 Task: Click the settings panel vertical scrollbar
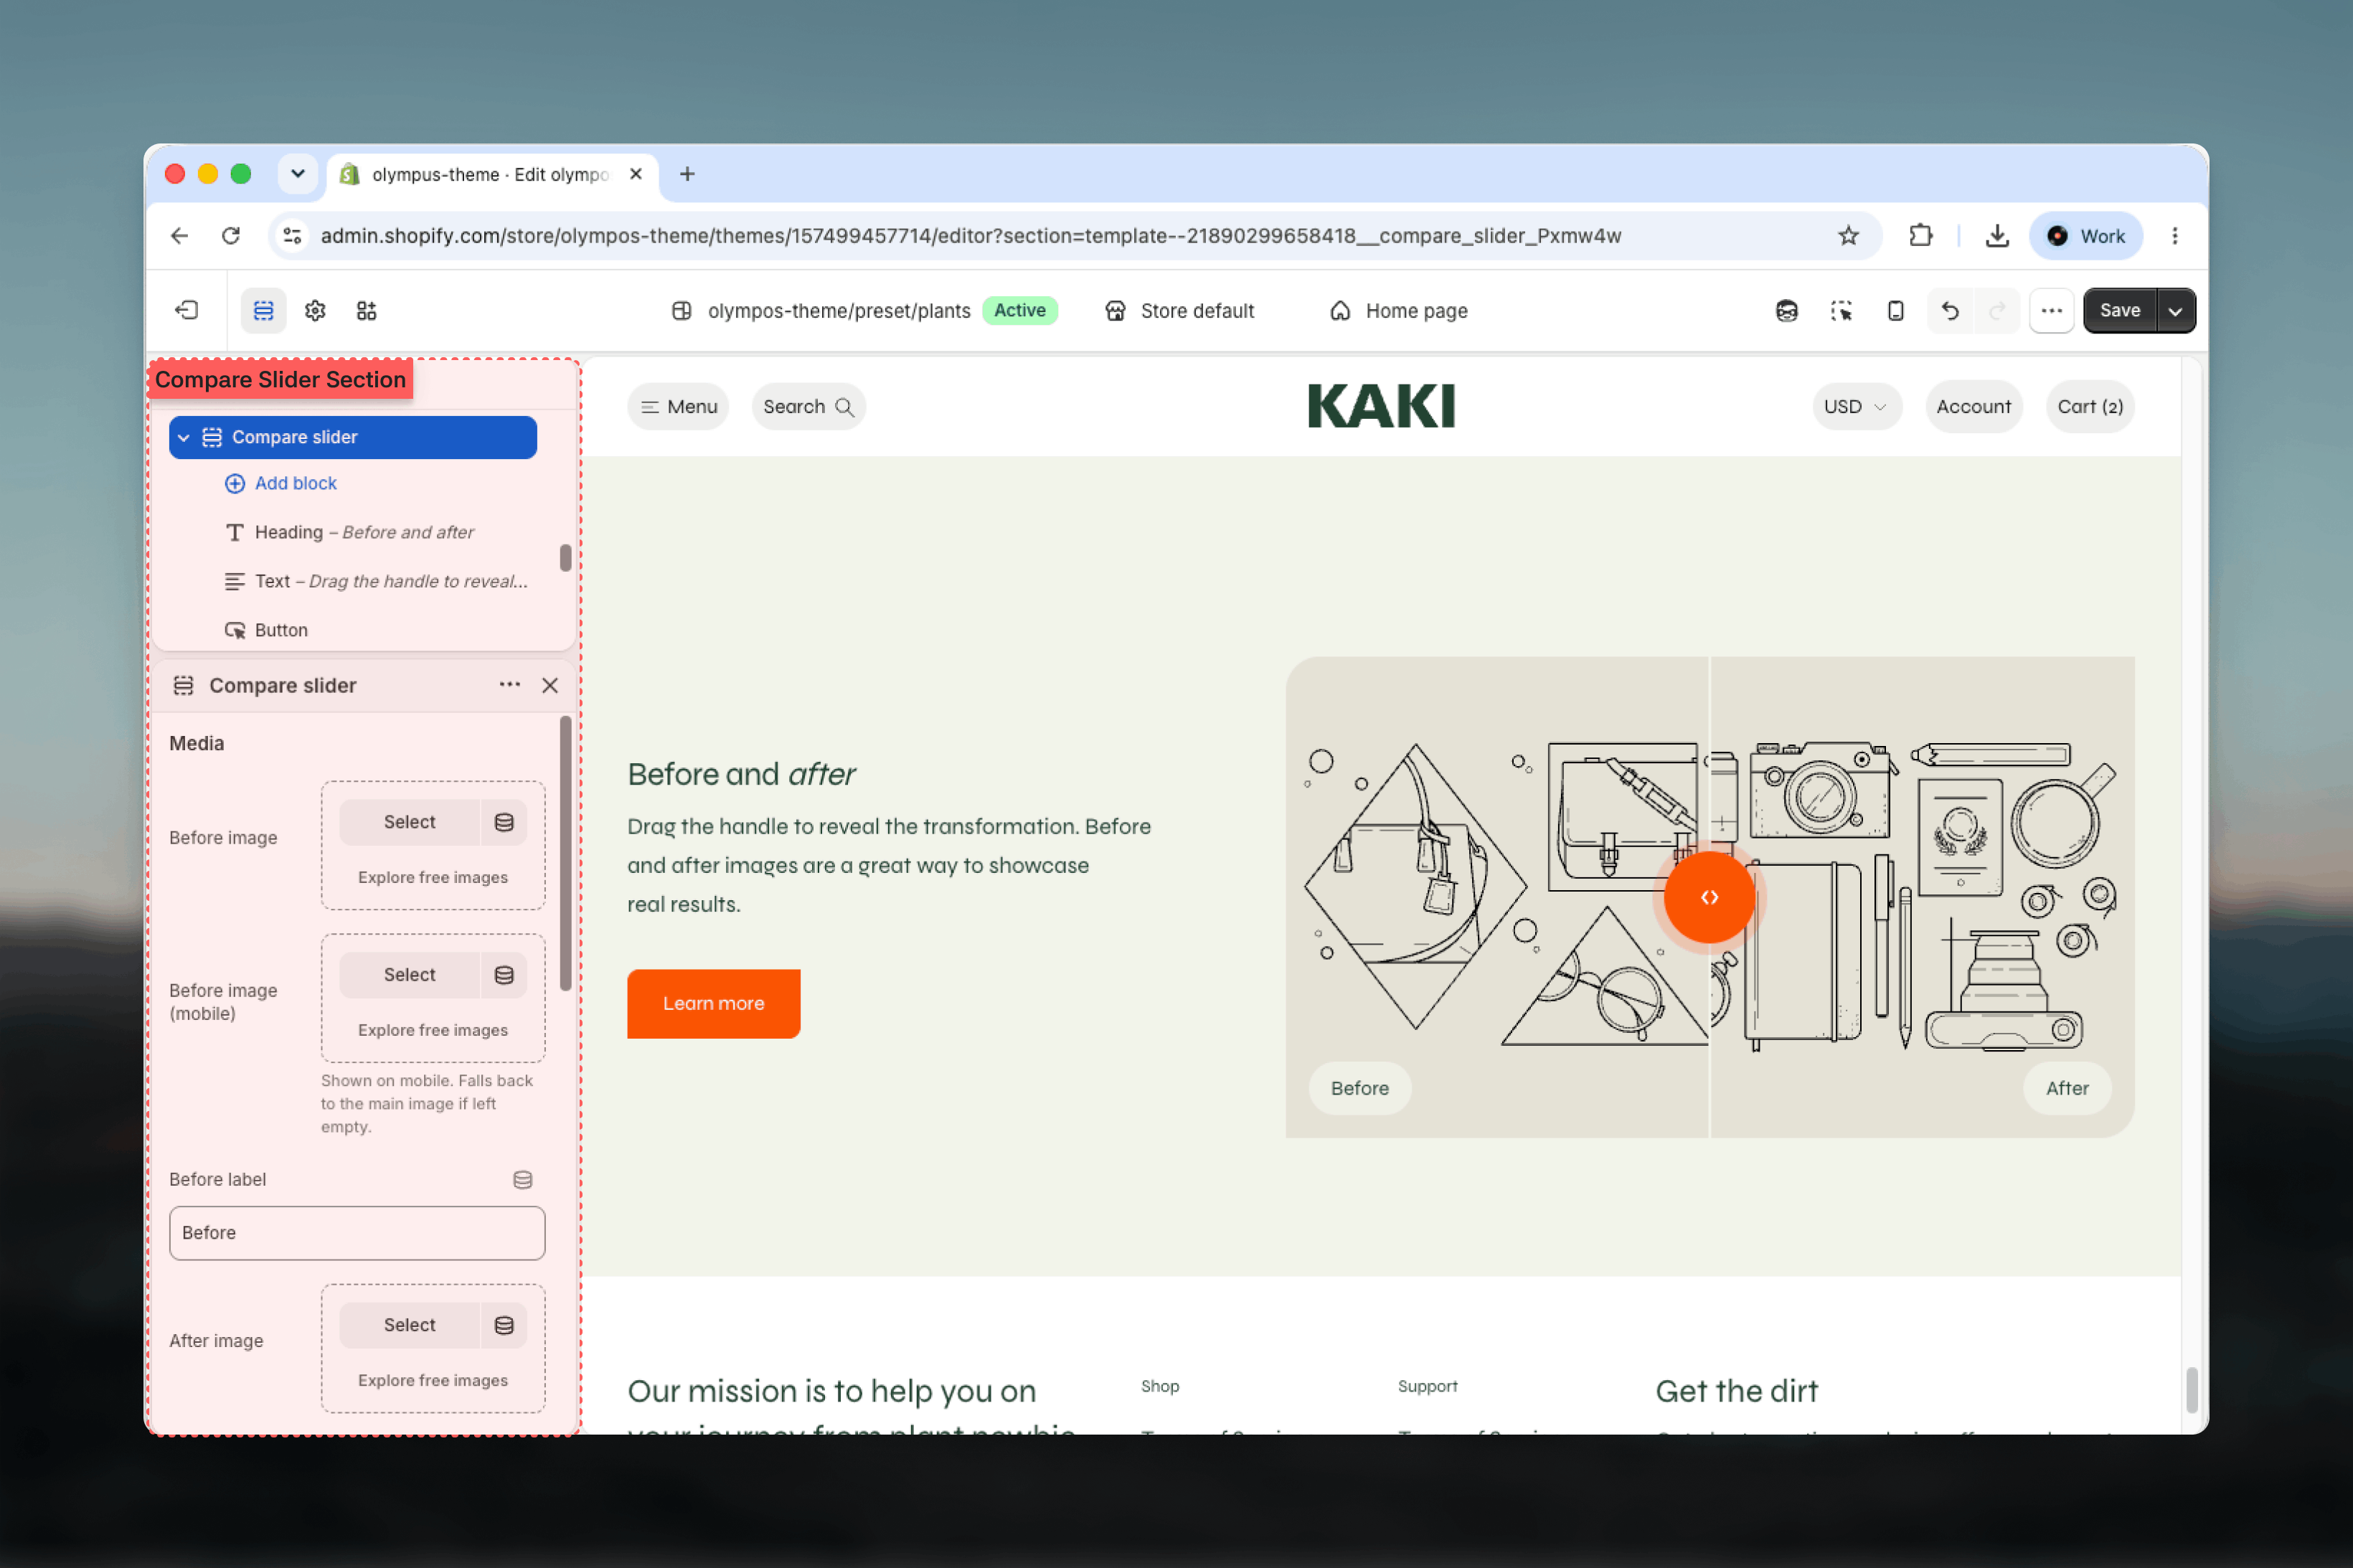566,853
